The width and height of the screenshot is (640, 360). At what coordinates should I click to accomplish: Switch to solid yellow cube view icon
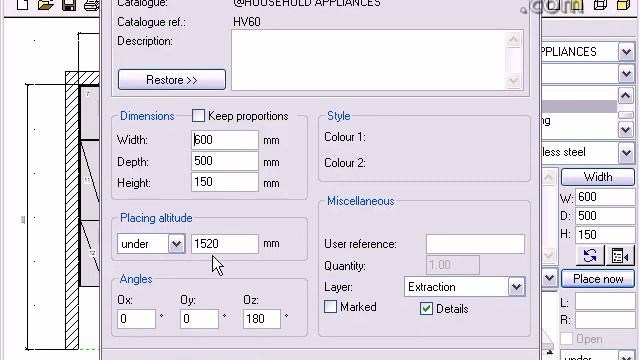(623, 5)
